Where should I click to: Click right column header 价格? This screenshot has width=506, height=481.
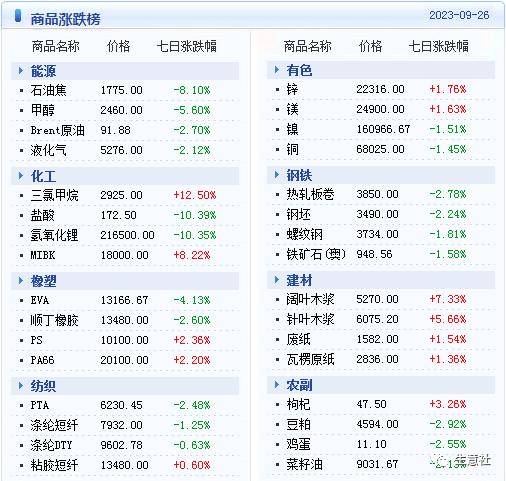pyautogui.click(x=370, y=46)
